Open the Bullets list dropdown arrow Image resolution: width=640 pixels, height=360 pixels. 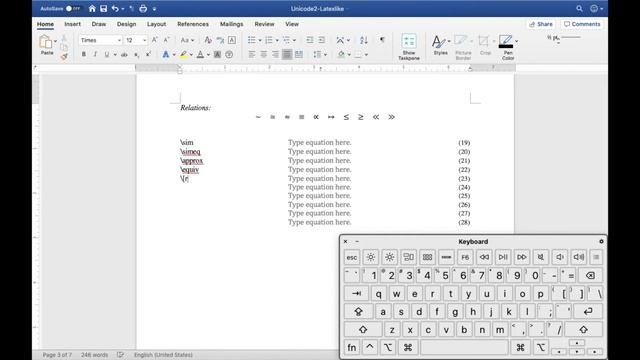pos(260,40)
